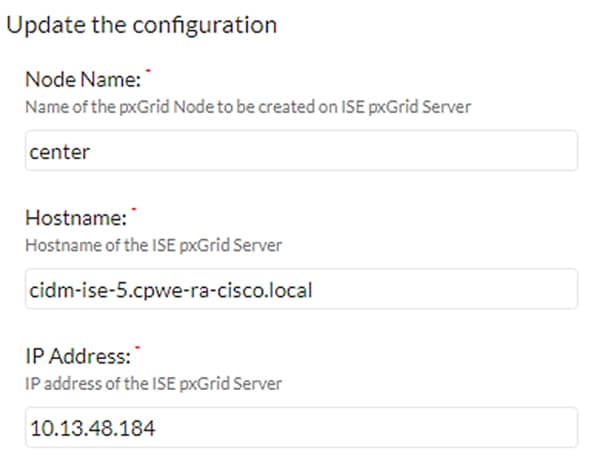Click the IP Address input field
Image resolution: width=600 pixels, height=476 pixels.
301,427
